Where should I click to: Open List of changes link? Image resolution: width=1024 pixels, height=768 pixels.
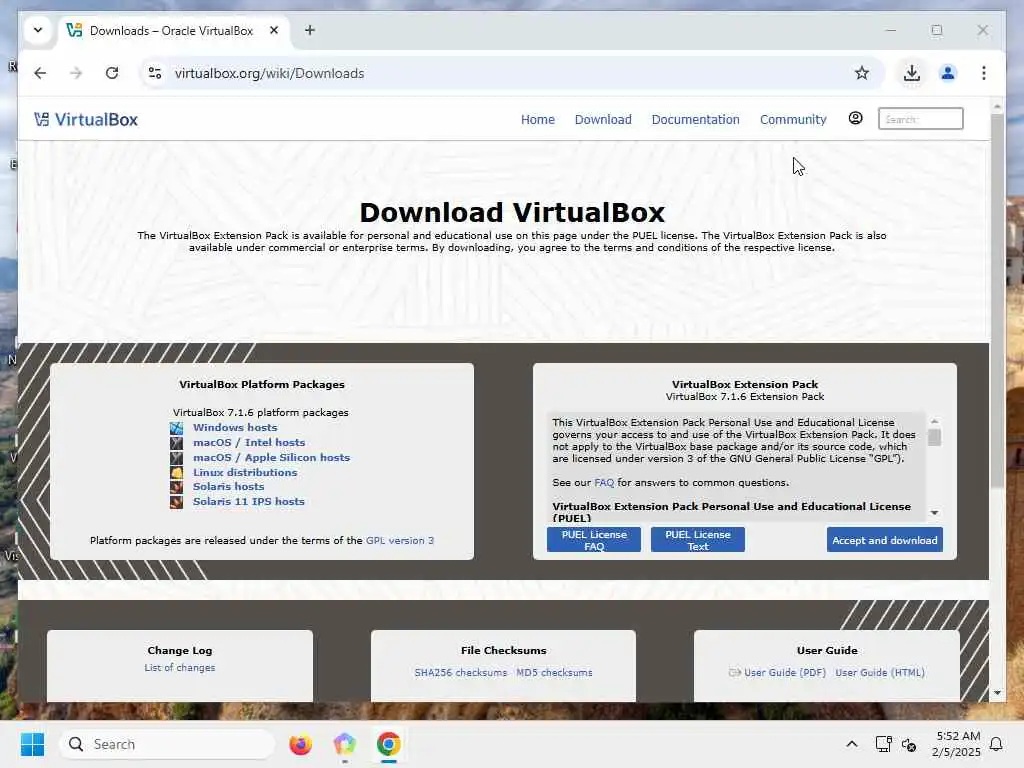pos(180,667)
